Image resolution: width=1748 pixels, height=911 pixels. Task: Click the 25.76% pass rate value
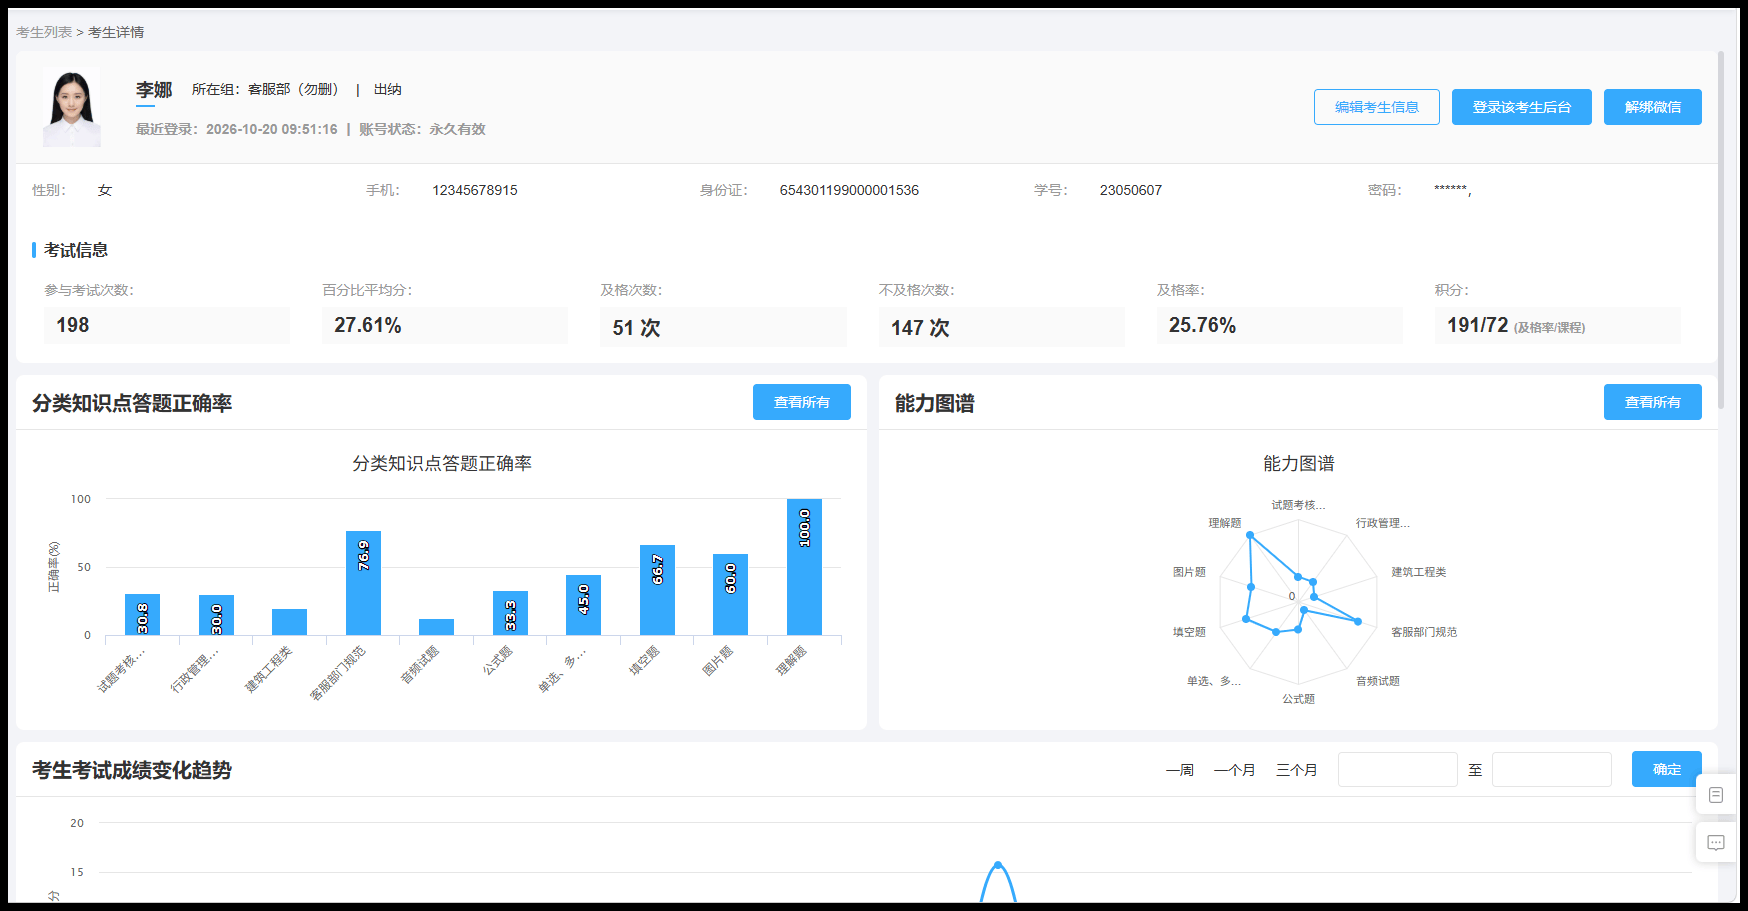1202,325
